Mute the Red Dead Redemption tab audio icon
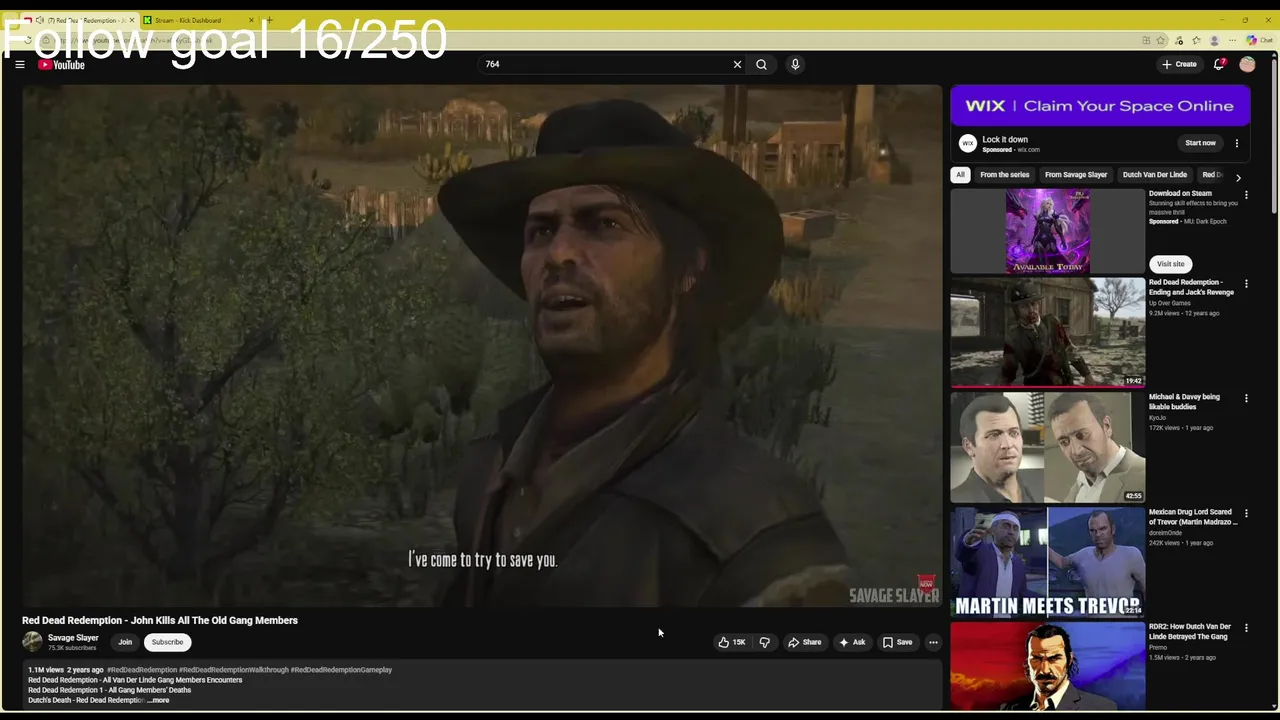 [x=40, y=20]
